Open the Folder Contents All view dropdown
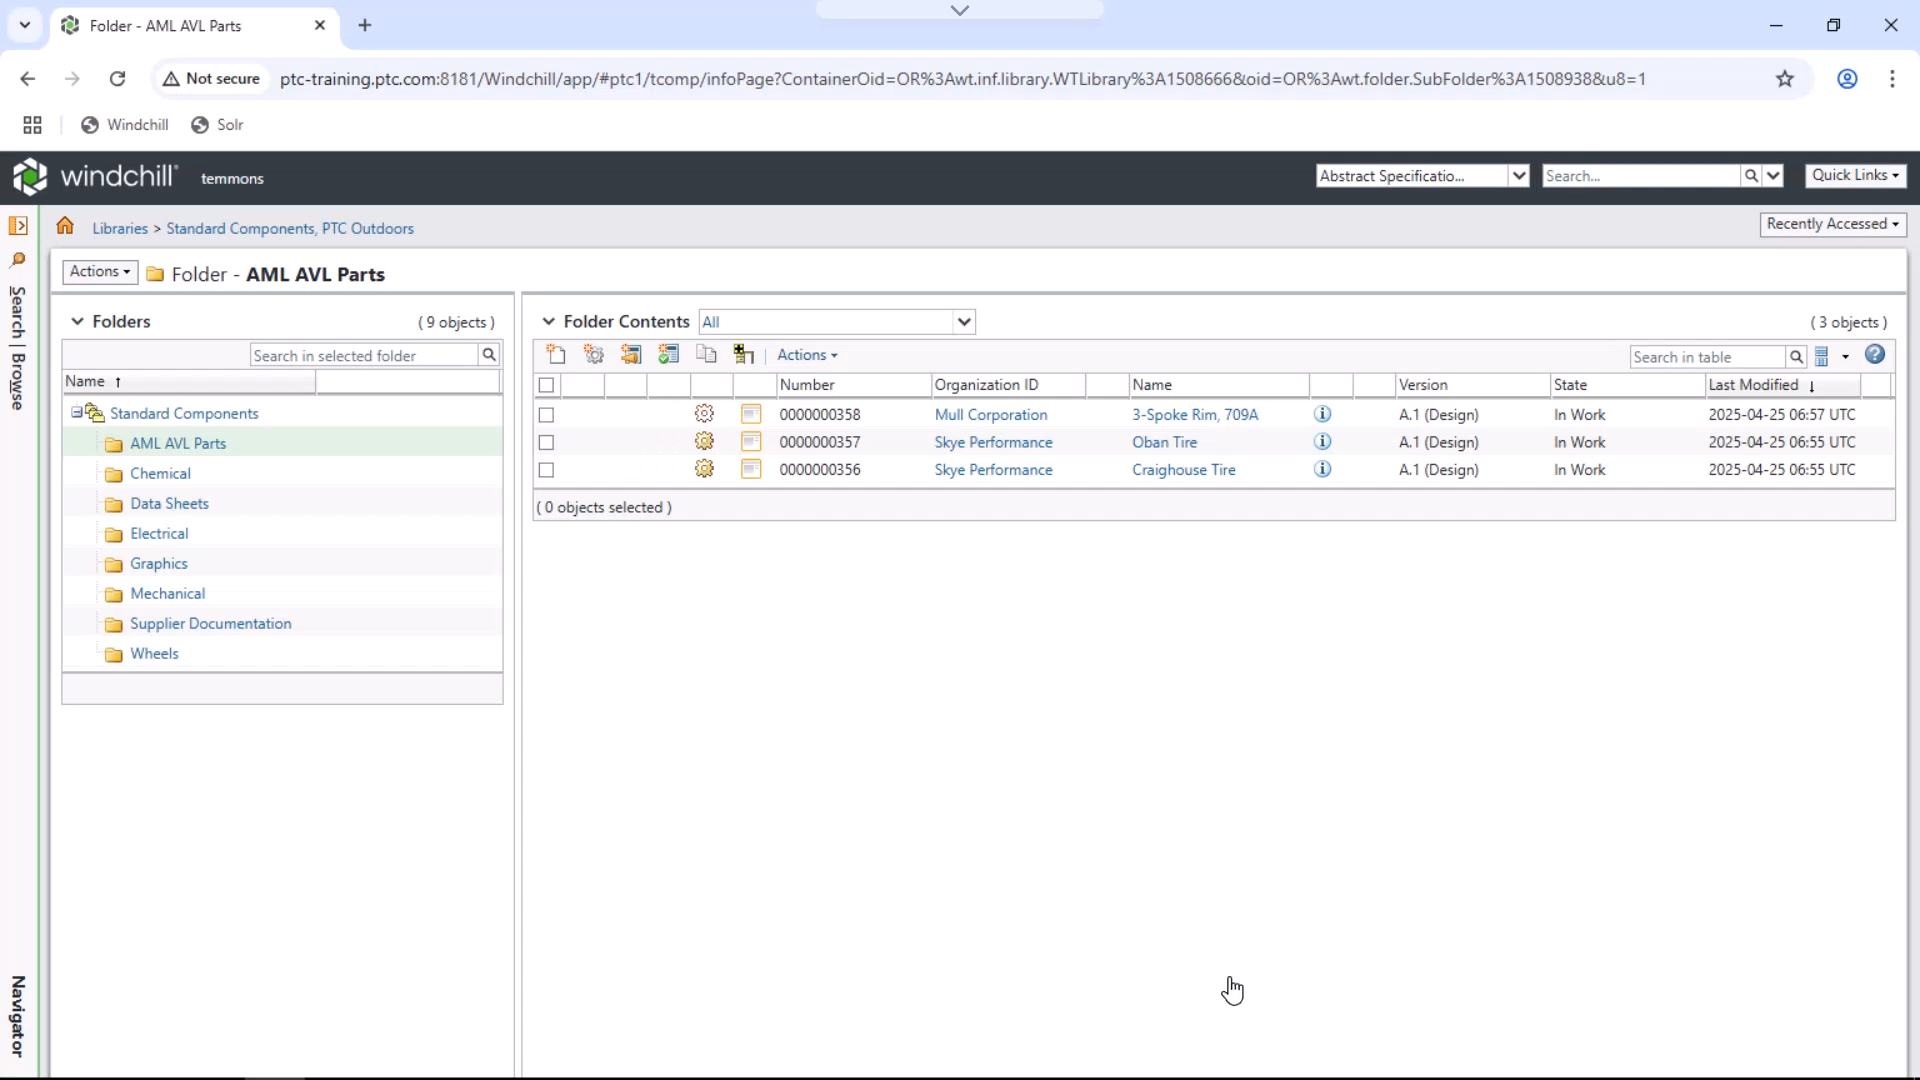This screenshot has width=1920, height=1080. point(963,322)
